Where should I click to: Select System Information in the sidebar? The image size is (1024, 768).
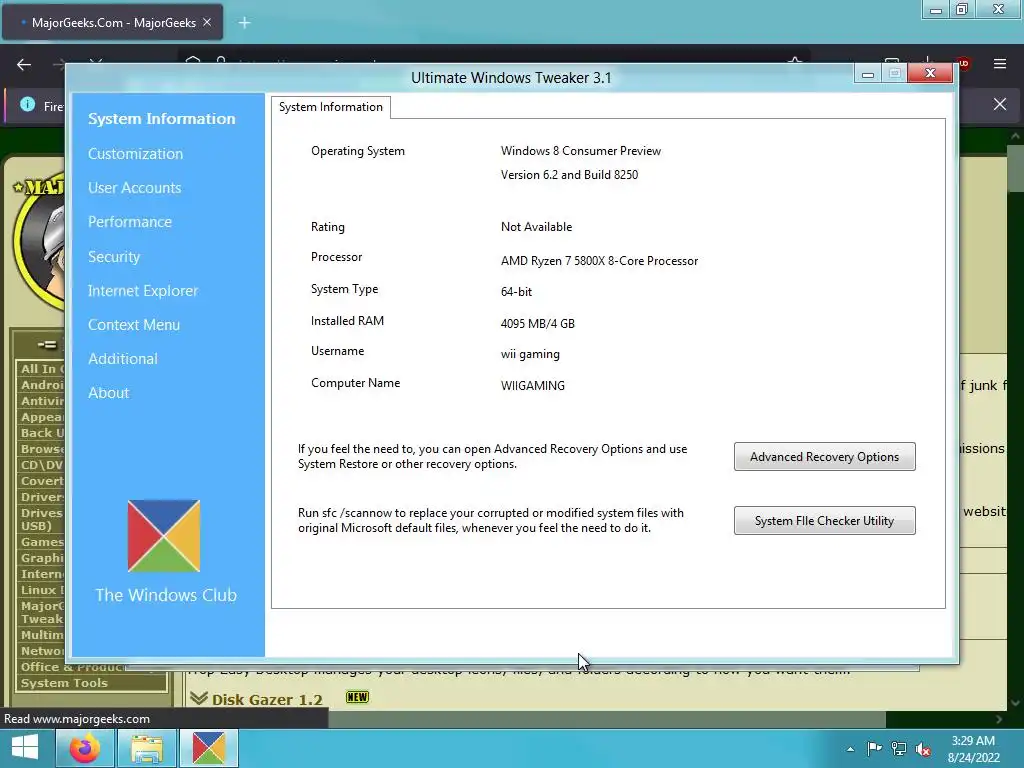point(161,119)
